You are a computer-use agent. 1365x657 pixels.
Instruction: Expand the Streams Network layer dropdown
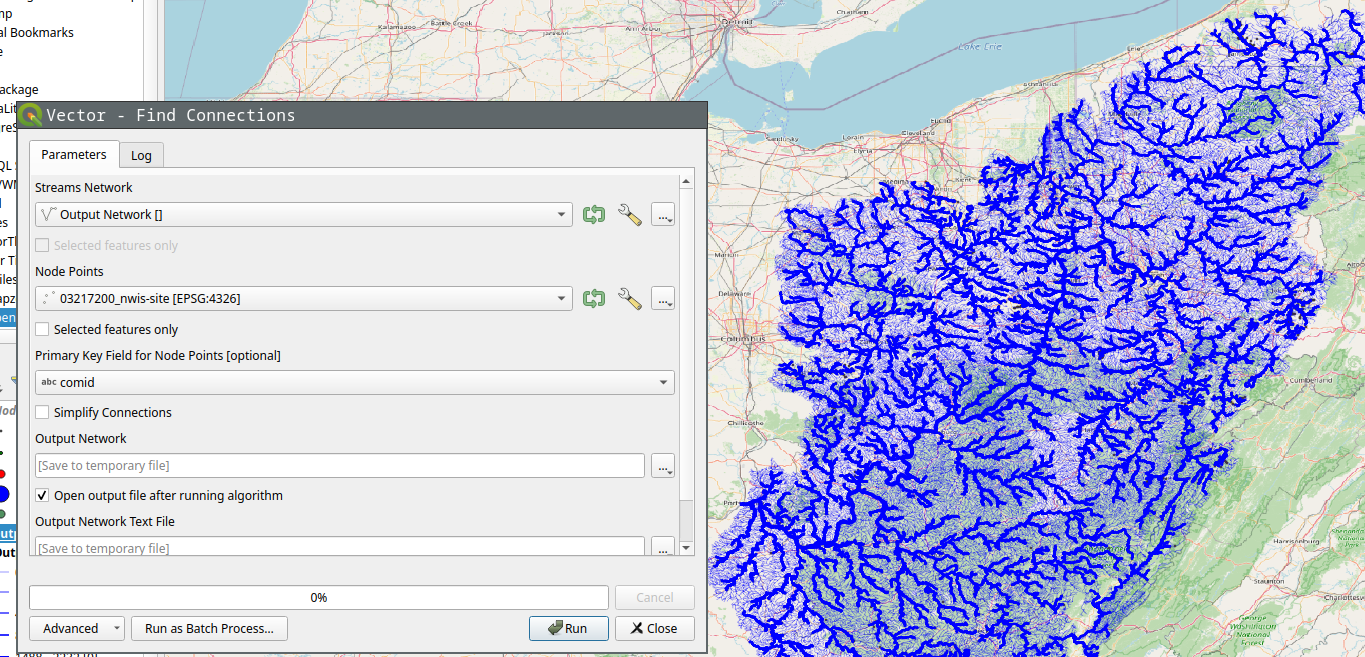pyautogui.click(x=304, y=214)
